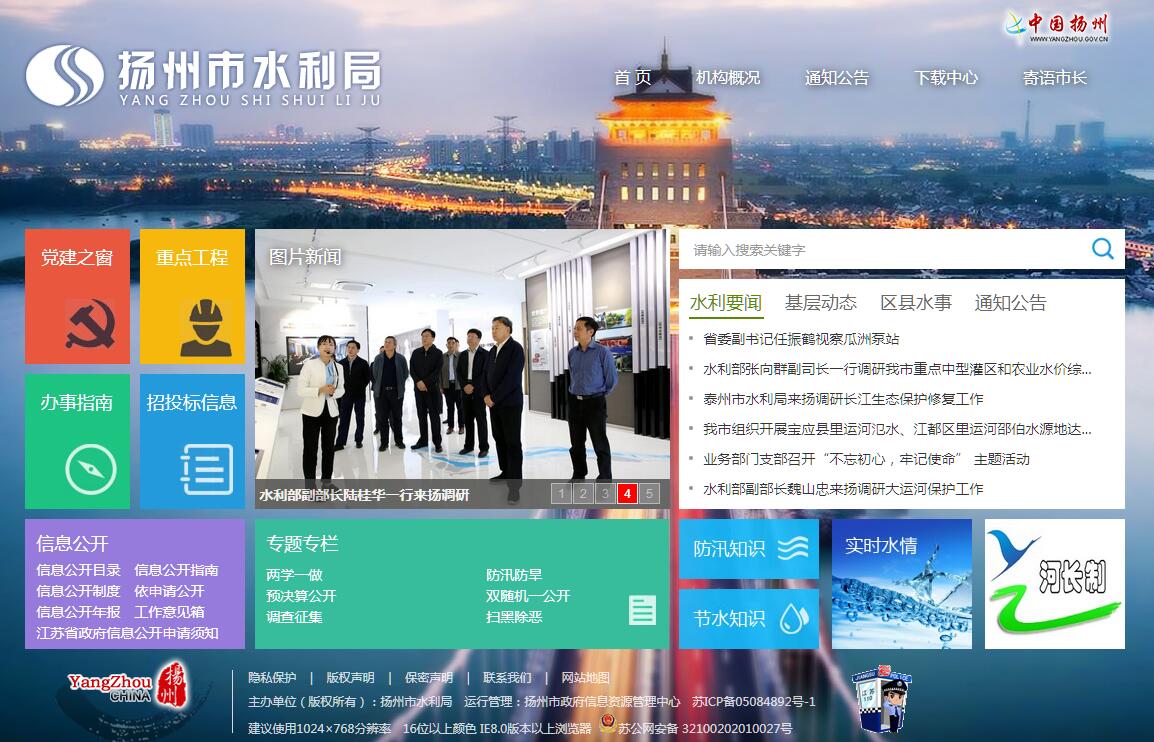1154x742 pixels.
Task: Show slideshow image 1
Action: 561,493
